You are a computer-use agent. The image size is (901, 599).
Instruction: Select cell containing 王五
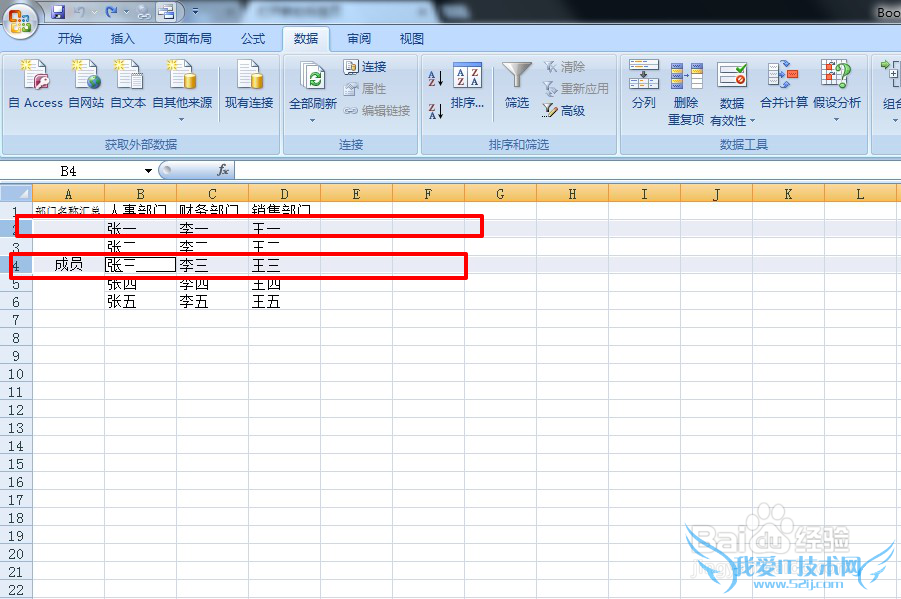[284, 301]
